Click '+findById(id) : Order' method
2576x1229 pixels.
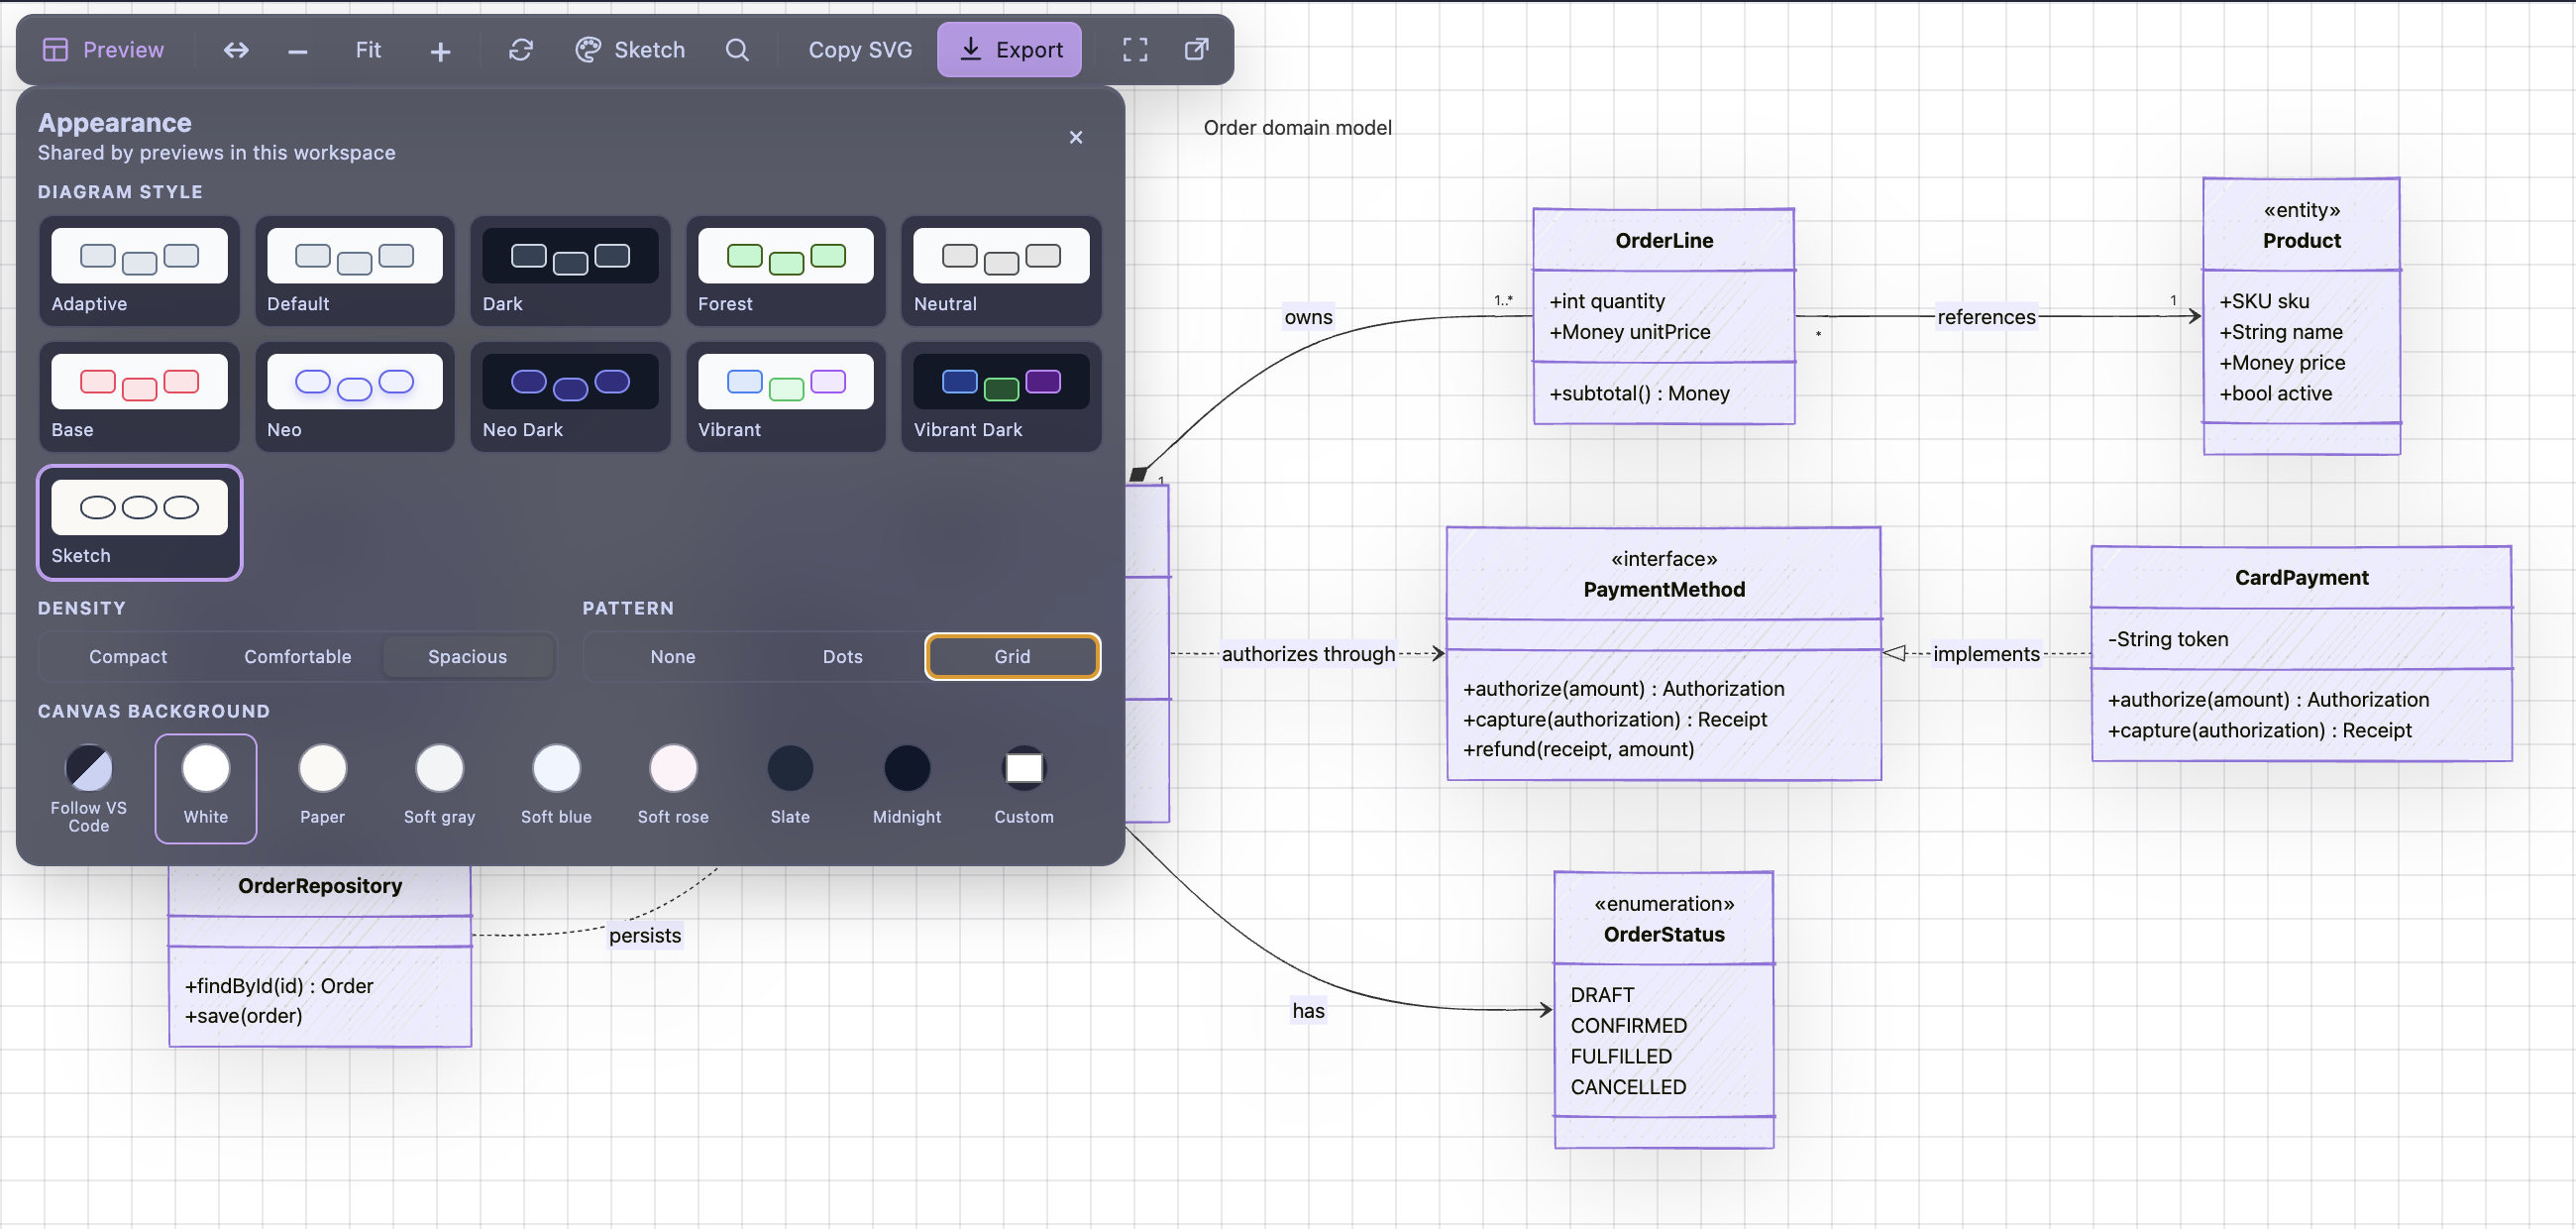coord(279,985)
